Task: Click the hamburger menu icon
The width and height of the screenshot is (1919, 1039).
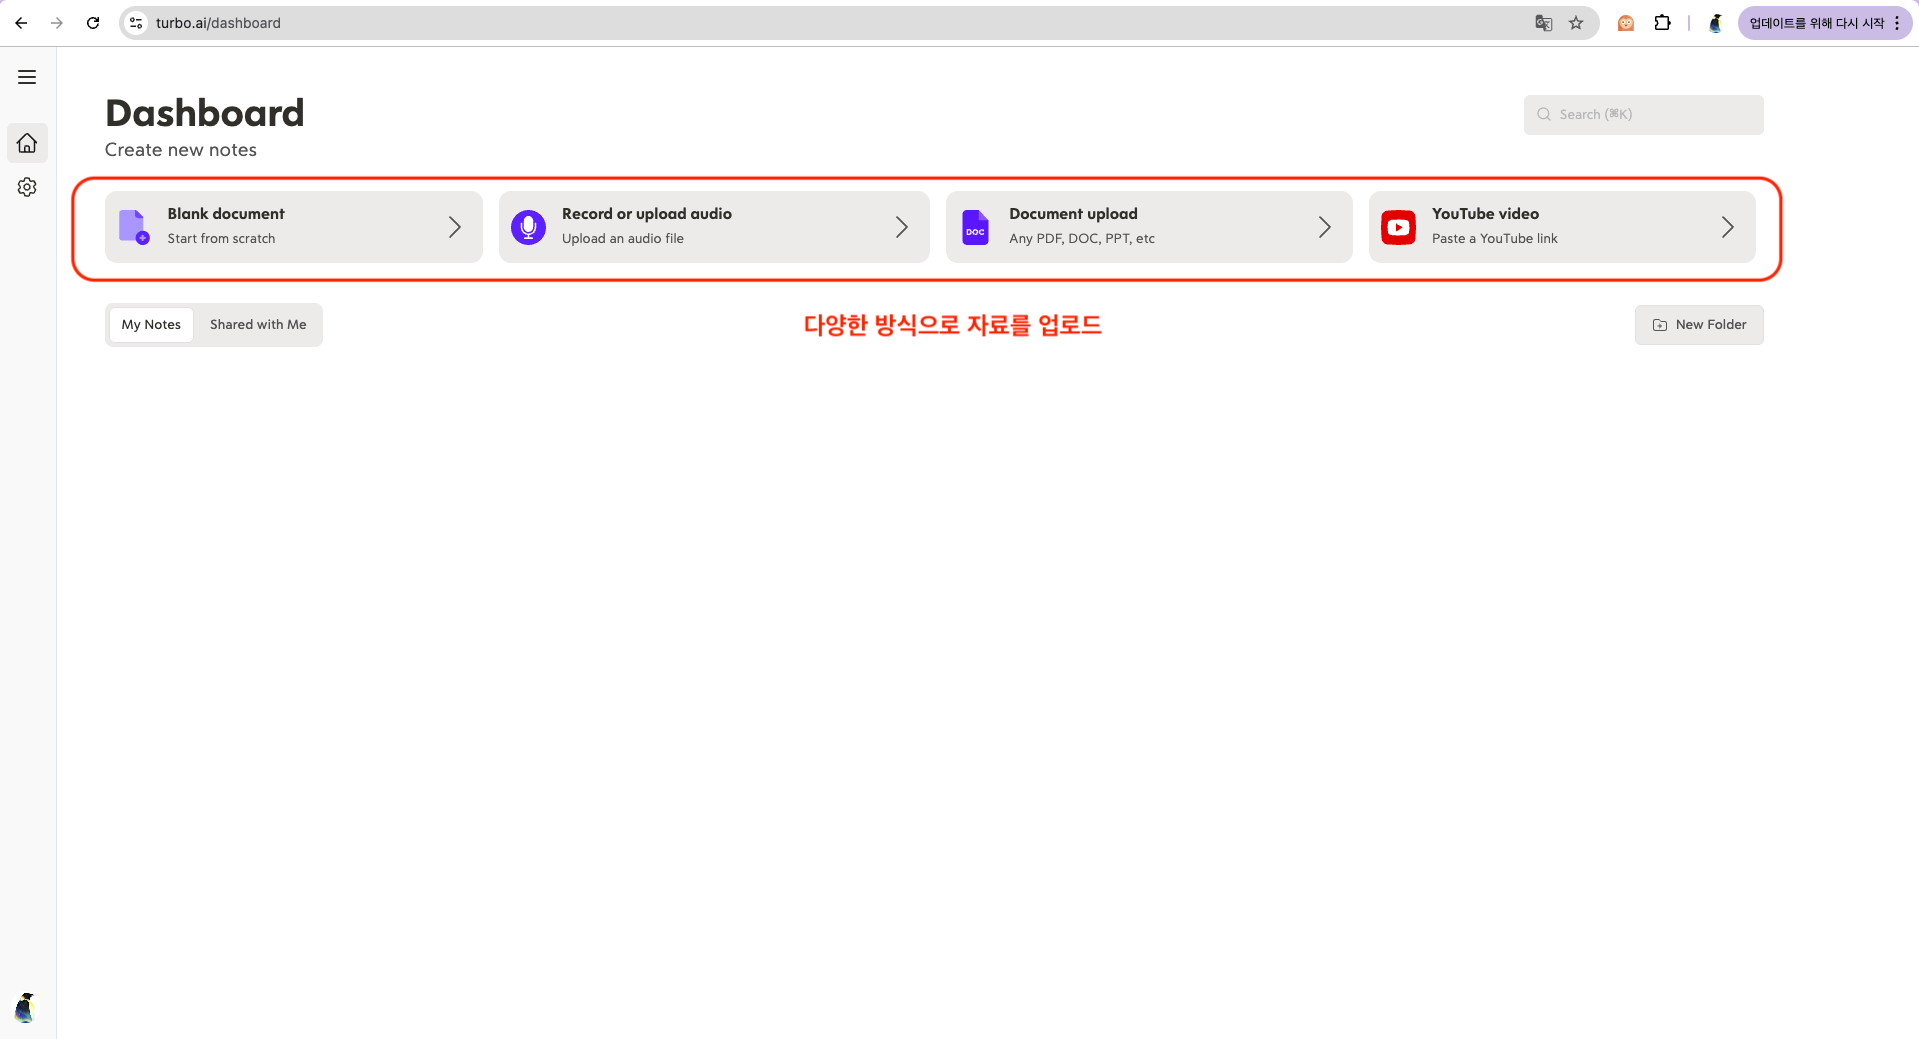Action: 27,76
